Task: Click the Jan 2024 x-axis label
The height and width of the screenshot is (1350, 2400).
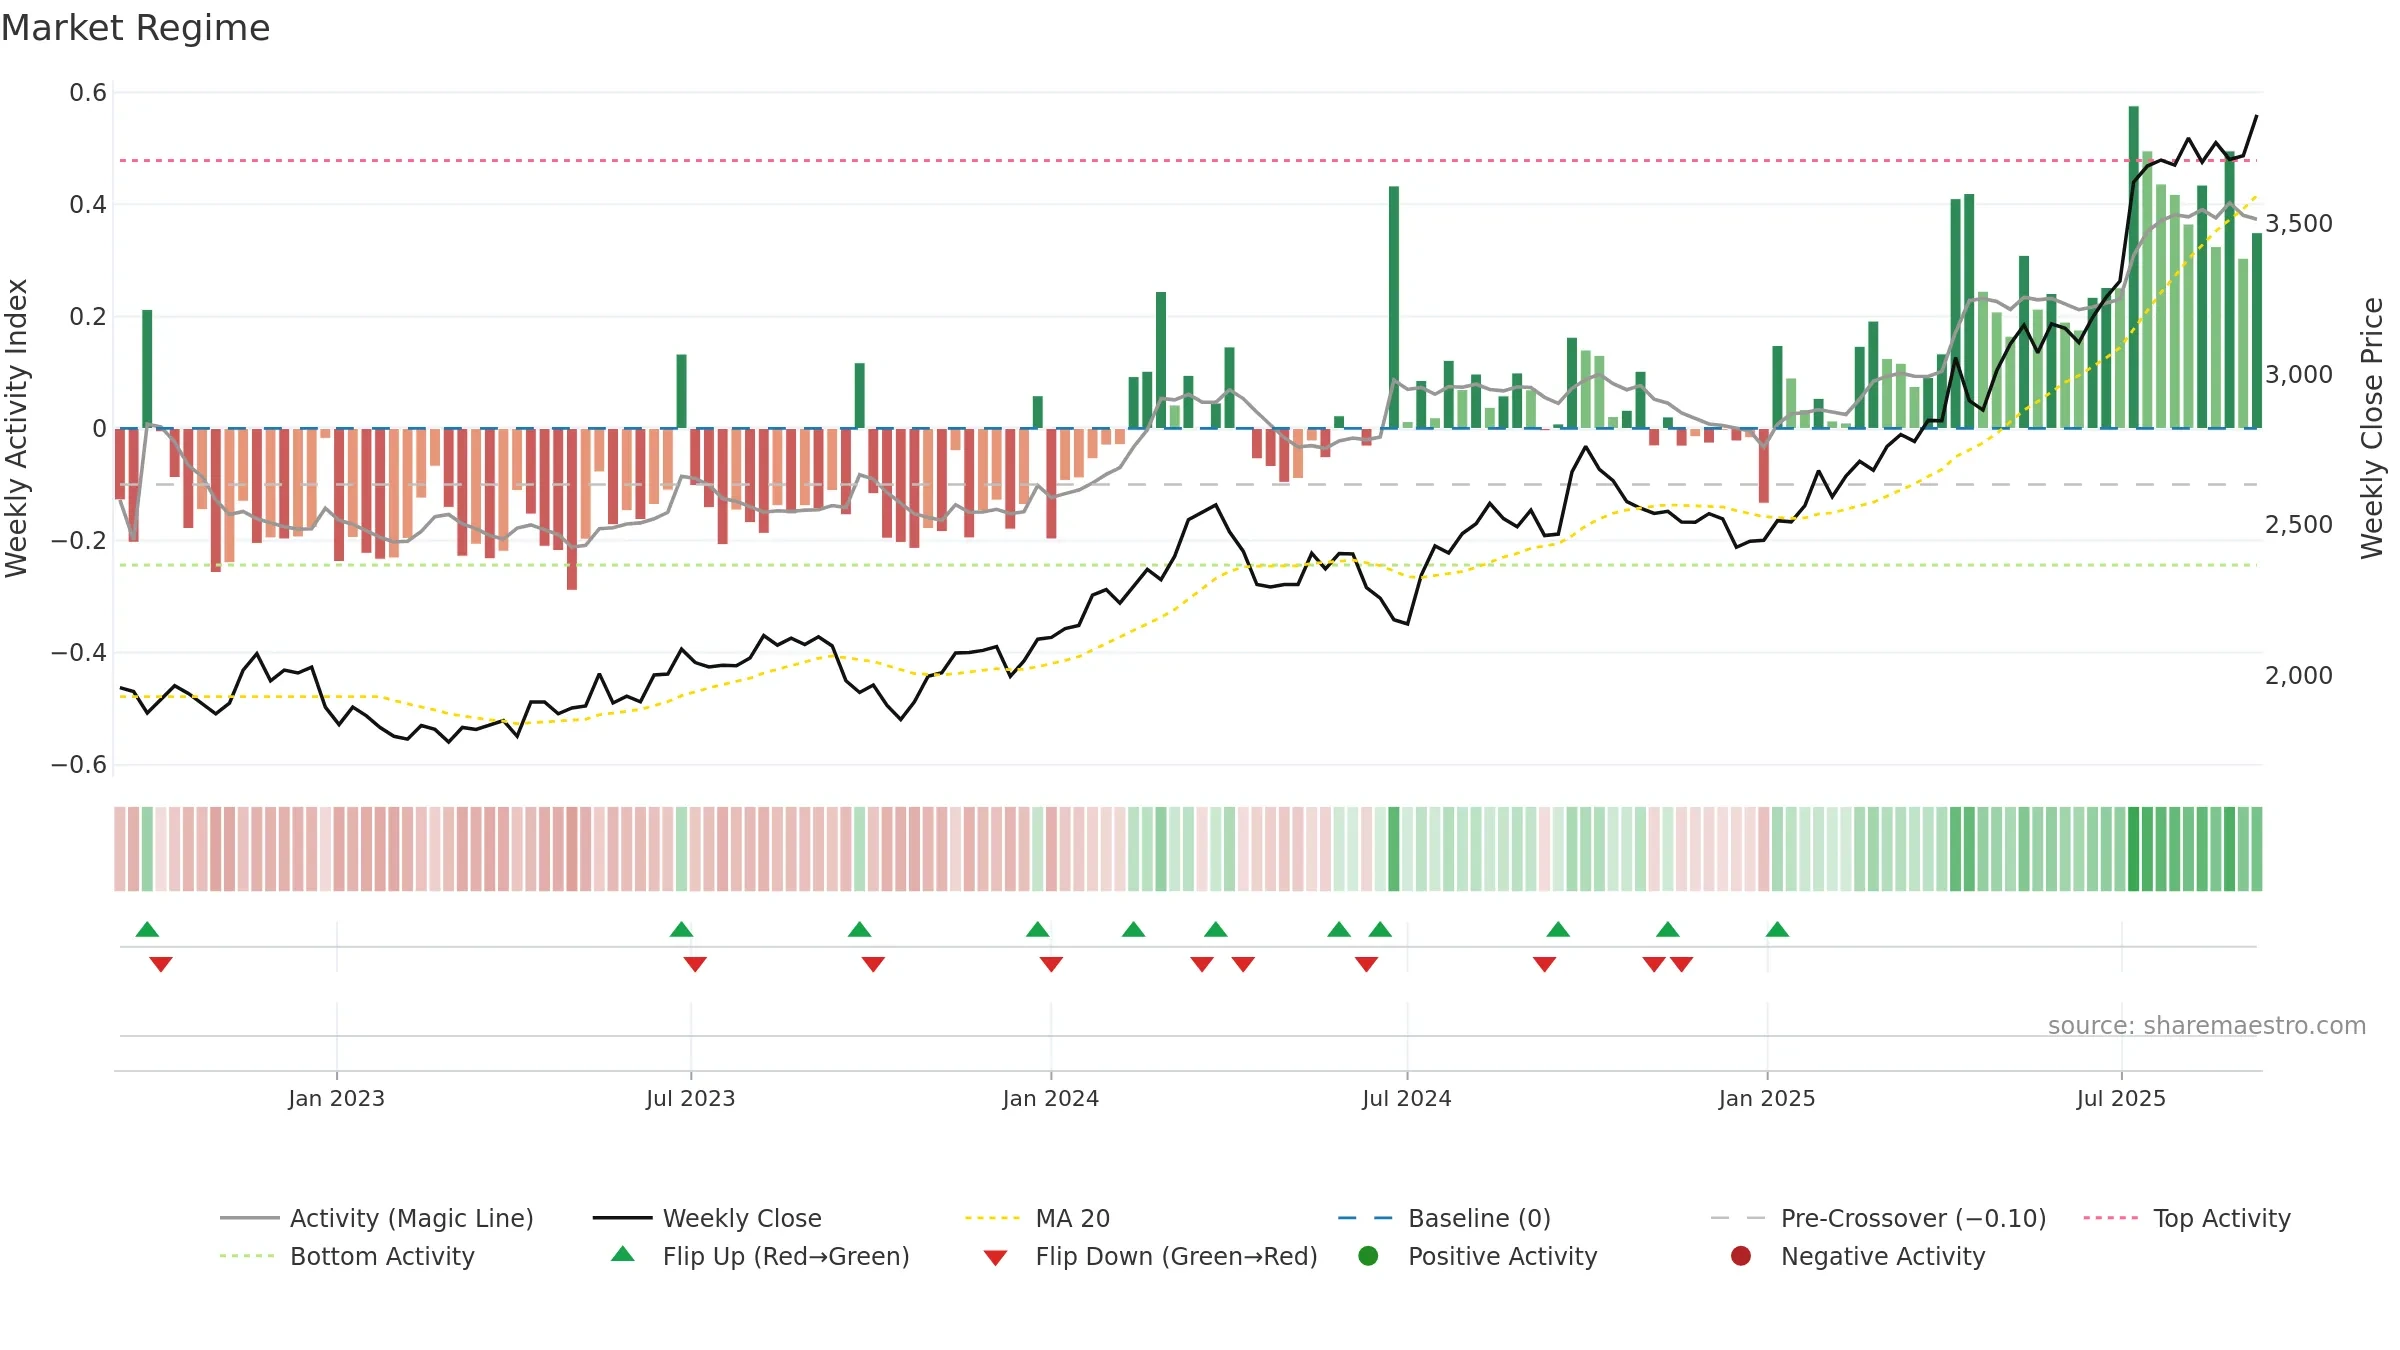Action: 1051,1098
